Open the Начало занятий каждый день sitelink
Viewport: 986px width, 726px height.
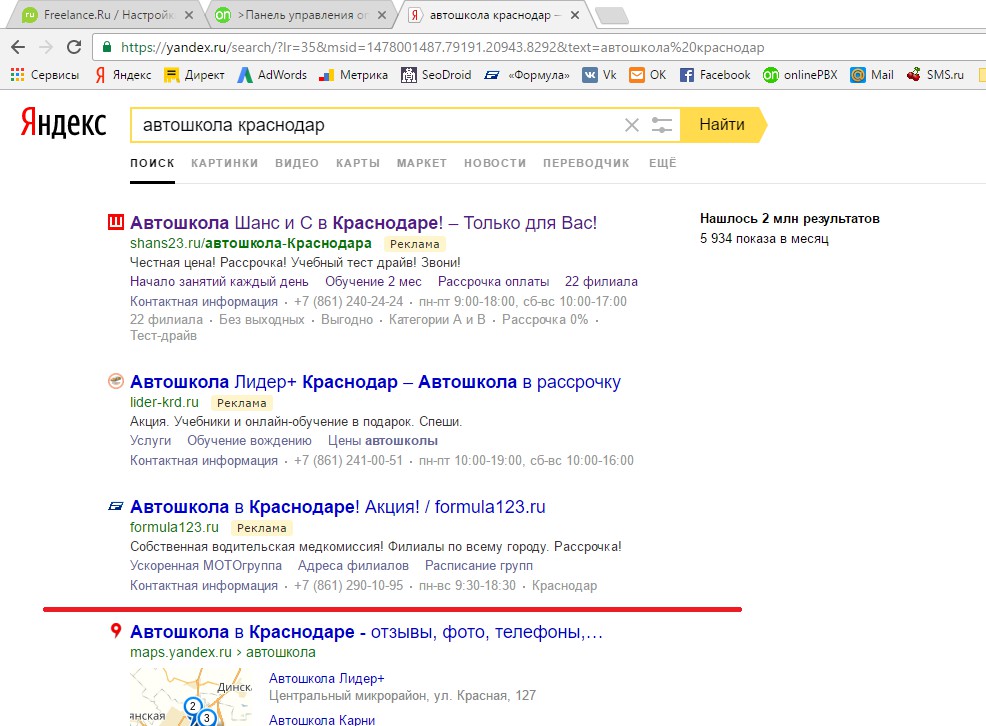click(219, 282)
